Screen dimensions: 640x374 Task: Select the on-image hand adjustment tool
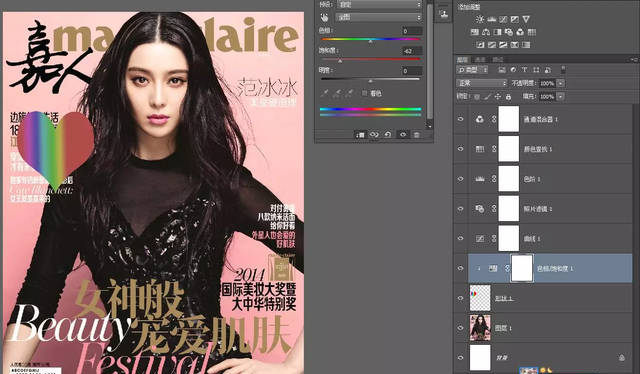(324, 17)
